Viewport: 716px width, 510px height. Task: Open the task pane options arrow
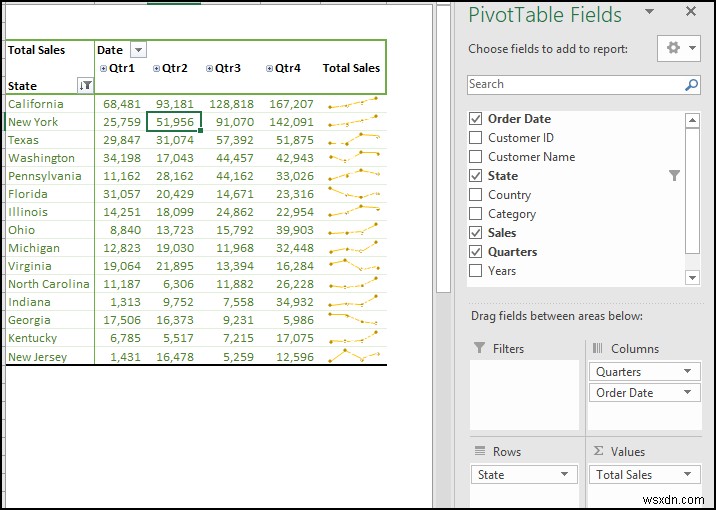point(650,13)
